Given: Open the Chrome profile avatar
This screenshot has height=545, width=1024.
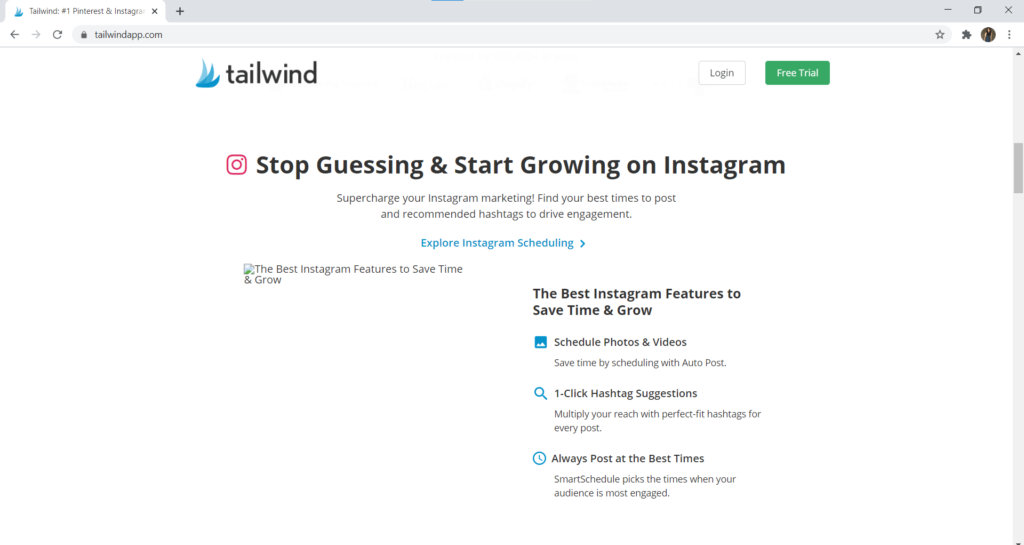Looking at the screenshot, I should pyautogui.click(x=988, y=35).
